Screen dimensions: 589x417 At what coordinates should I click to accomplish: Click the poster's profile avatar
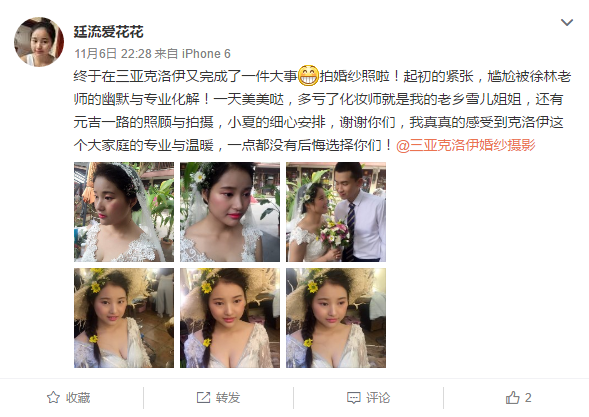point(39,42)
